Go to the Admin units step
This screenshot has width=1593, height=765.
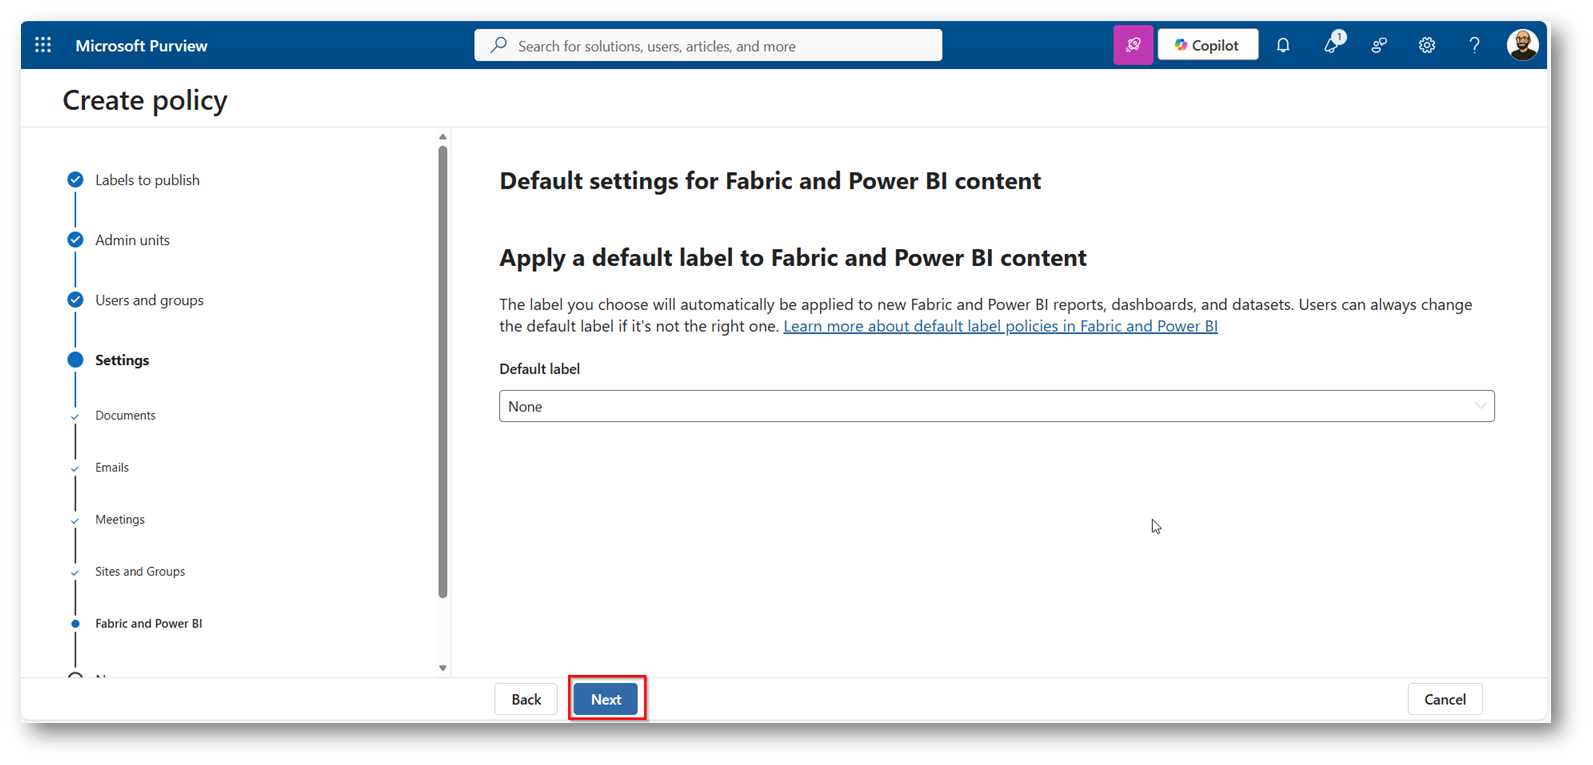[x=132, y=240]
